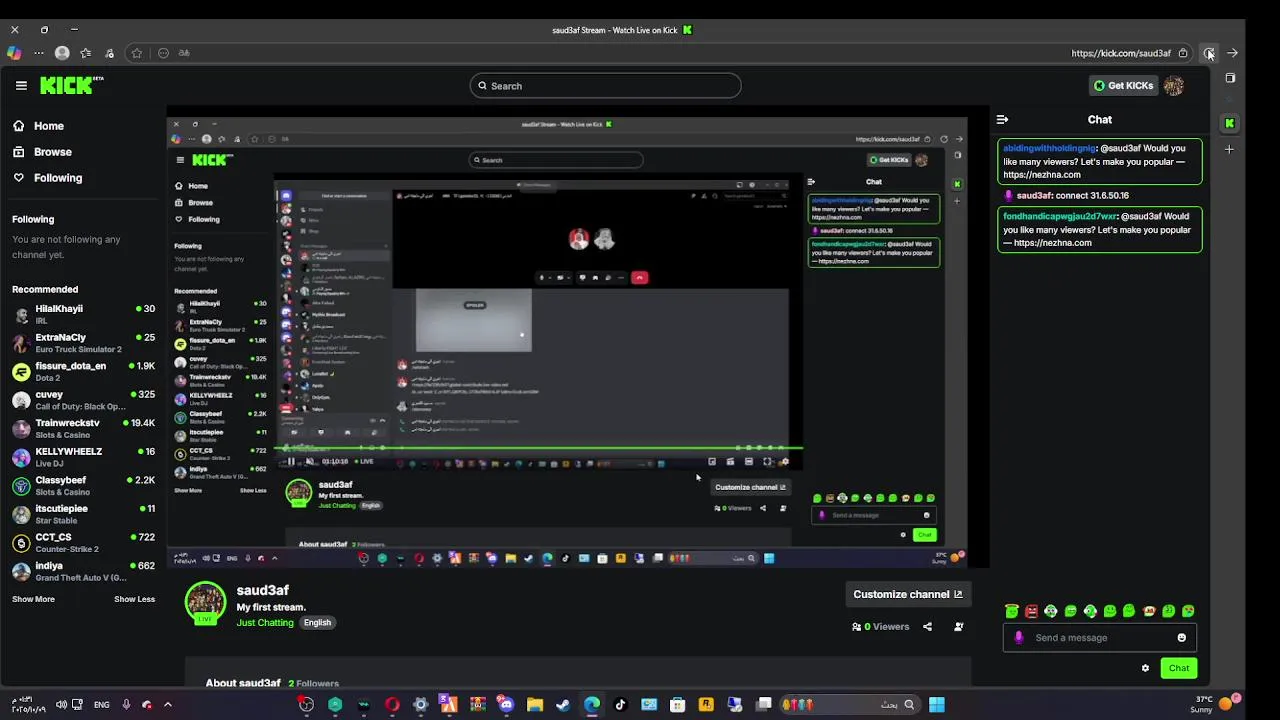
Task: Click the plus icon in the browser sidebar
Action: pyautogui.click(x=1230, y=149)
